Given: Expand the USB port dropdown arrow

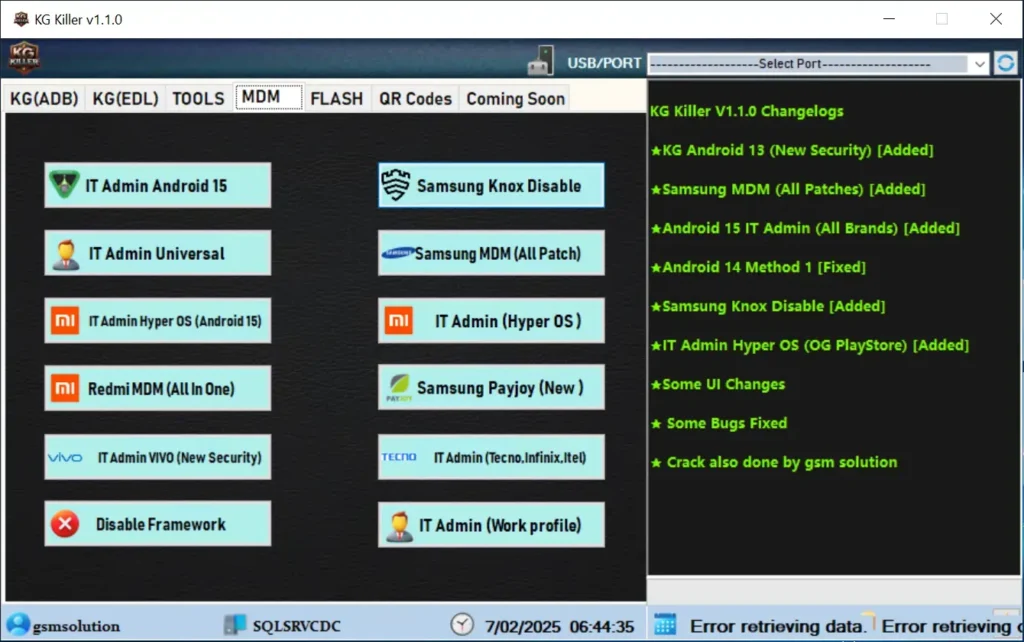Looking at the screenshot, I should click(980, 64).
